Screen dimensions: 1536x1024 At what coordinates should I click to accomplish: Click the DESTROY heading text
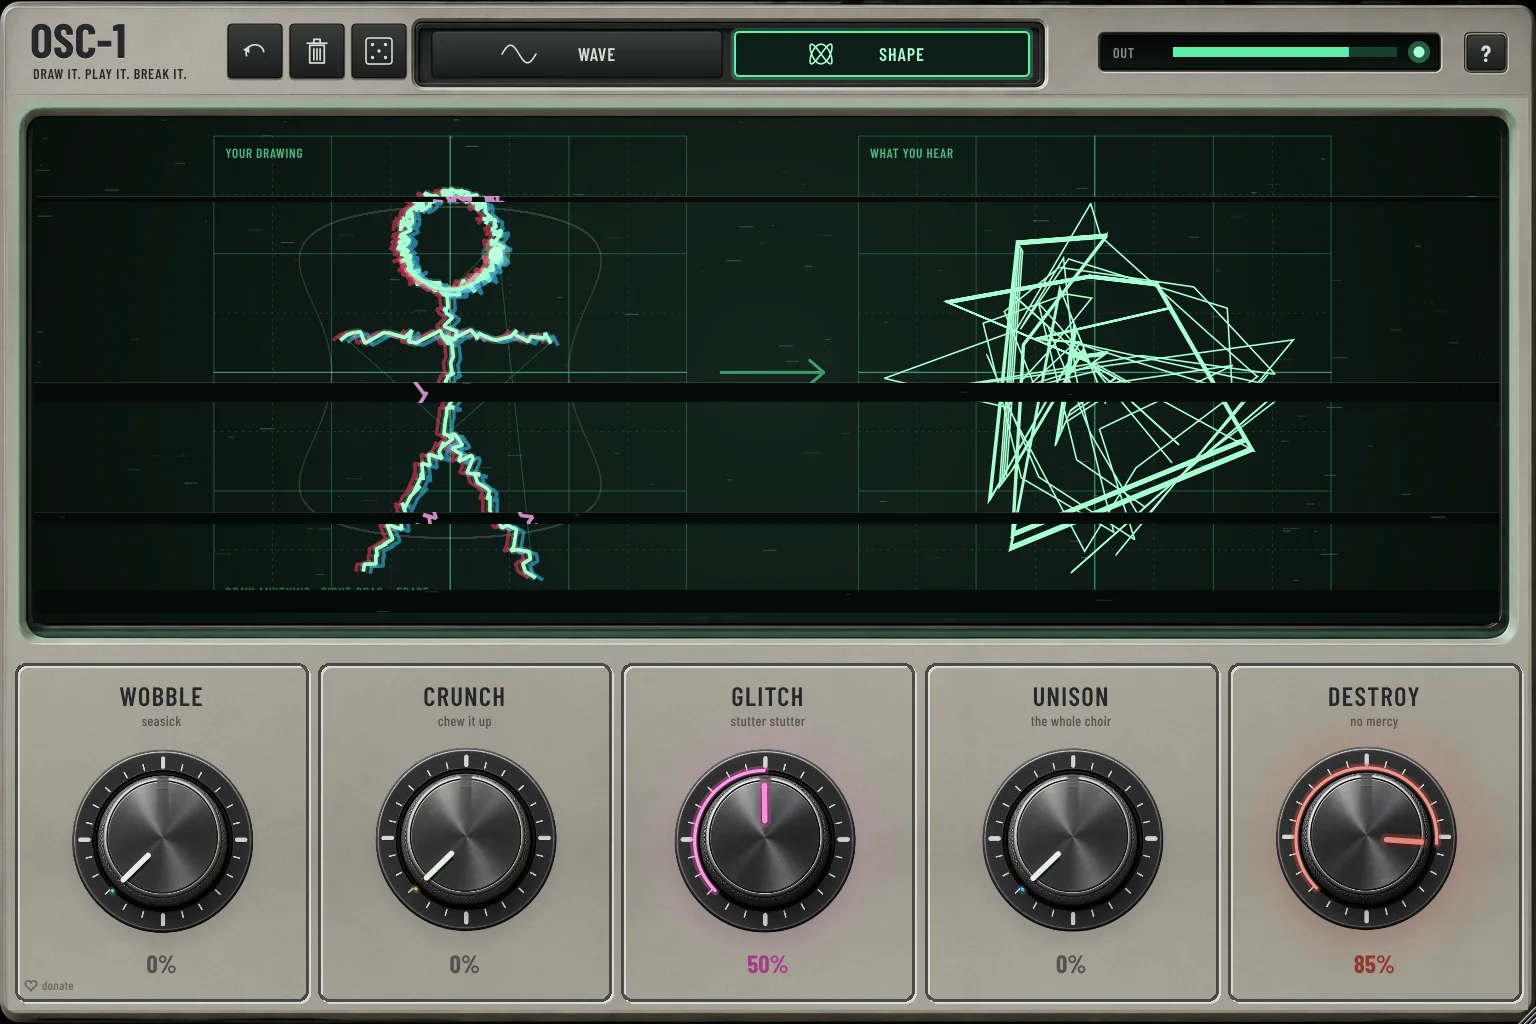[1373, 697]
